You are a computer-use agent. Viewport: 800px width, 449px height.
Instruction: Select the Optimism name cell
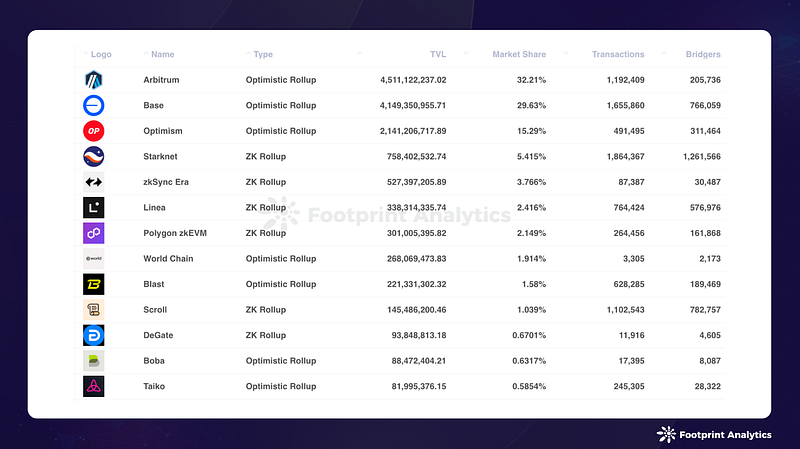coord(163,131)
